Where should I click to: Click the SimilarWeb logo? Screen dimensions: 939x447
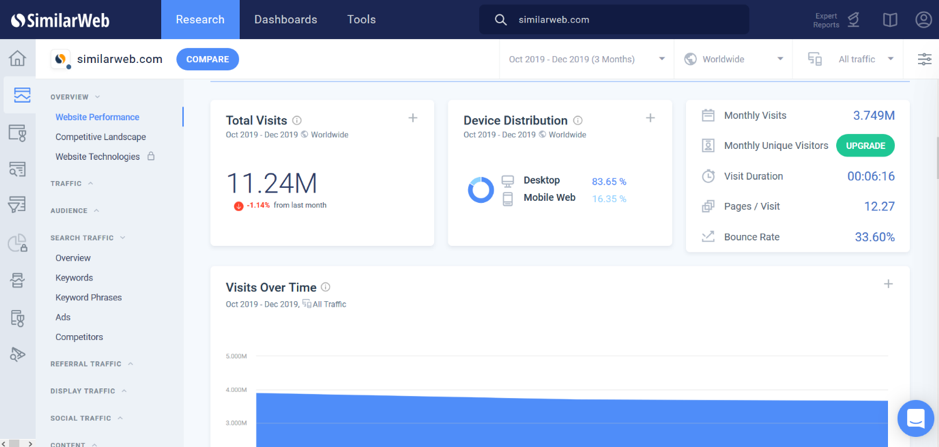(x=60, y=20)
